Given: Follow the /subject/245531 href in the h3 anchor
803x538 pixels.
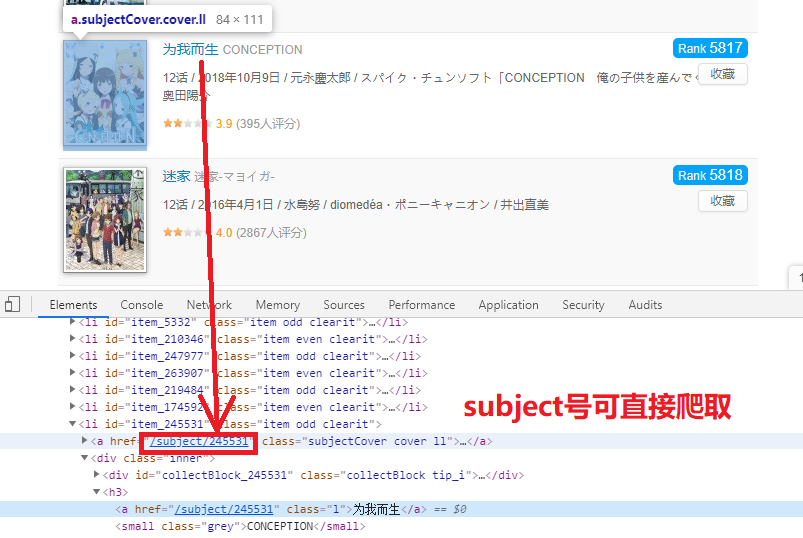Looking at the screenshot, I should [224, 509].
